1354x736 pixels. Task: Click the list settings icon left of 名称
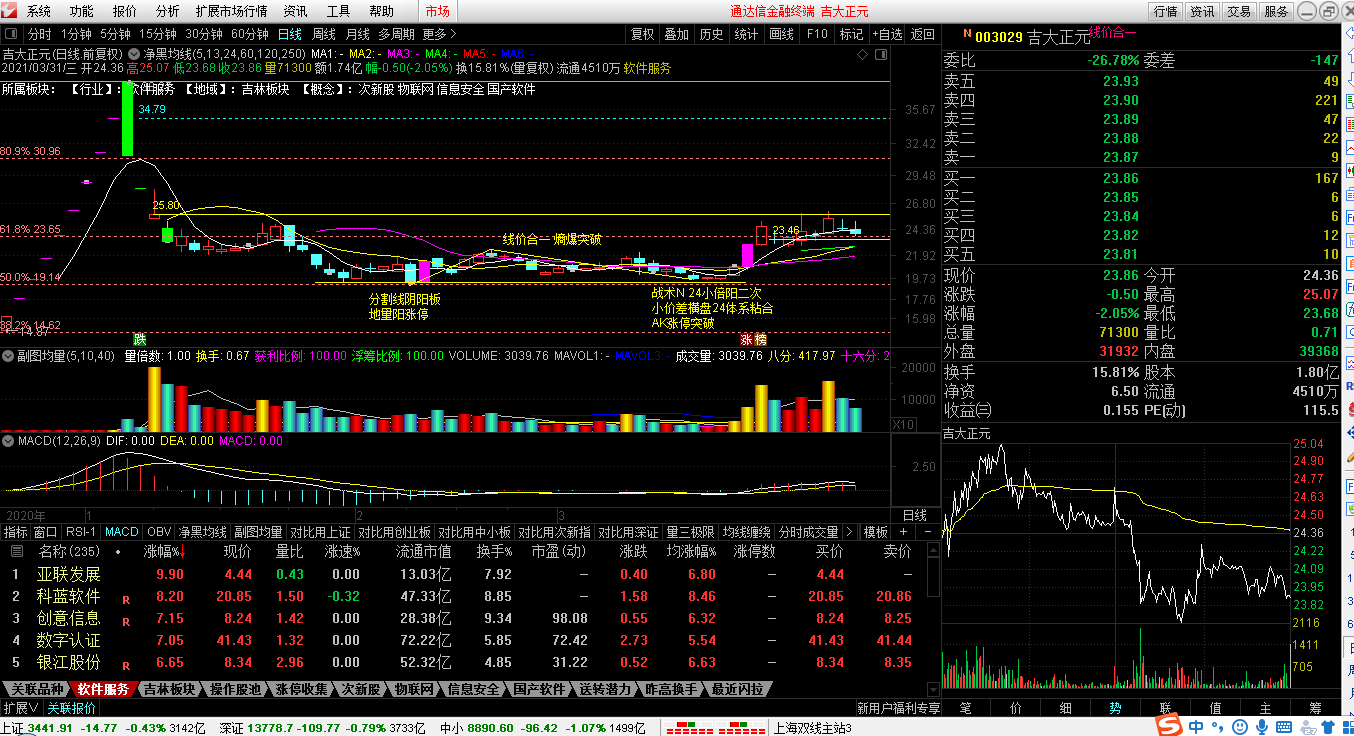click(x=17, y=551)
